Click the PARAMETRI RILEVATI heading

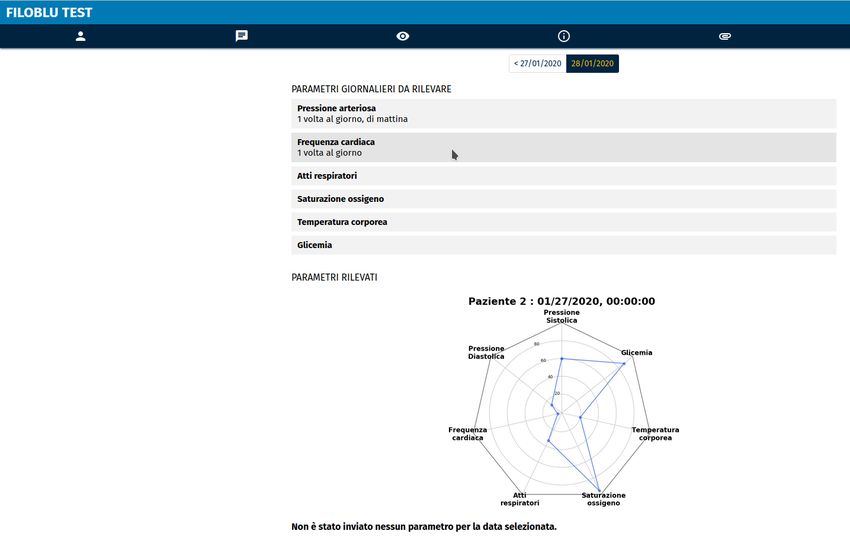334,277
